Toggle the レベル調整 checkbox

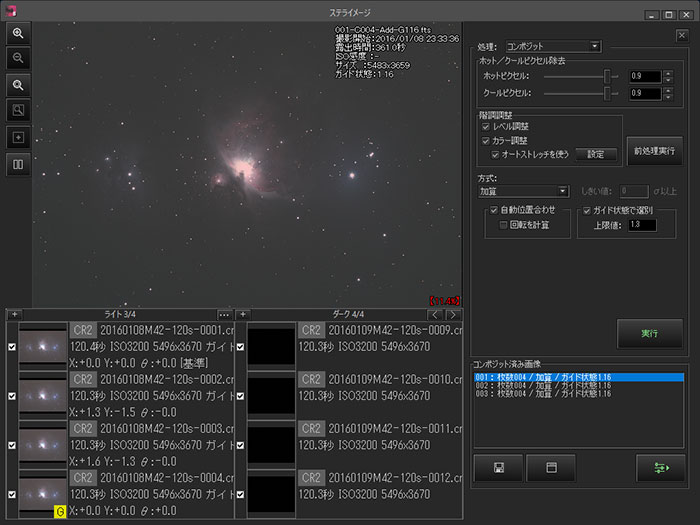coord(486,128)
